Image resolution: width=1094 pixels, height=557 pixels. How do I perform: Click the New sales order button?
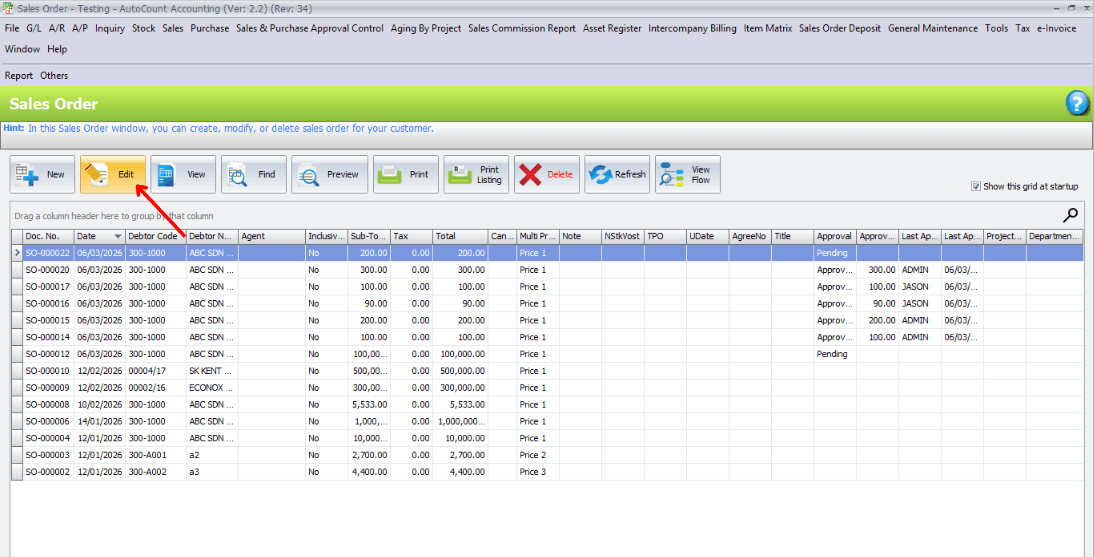(x=43, y=174)
